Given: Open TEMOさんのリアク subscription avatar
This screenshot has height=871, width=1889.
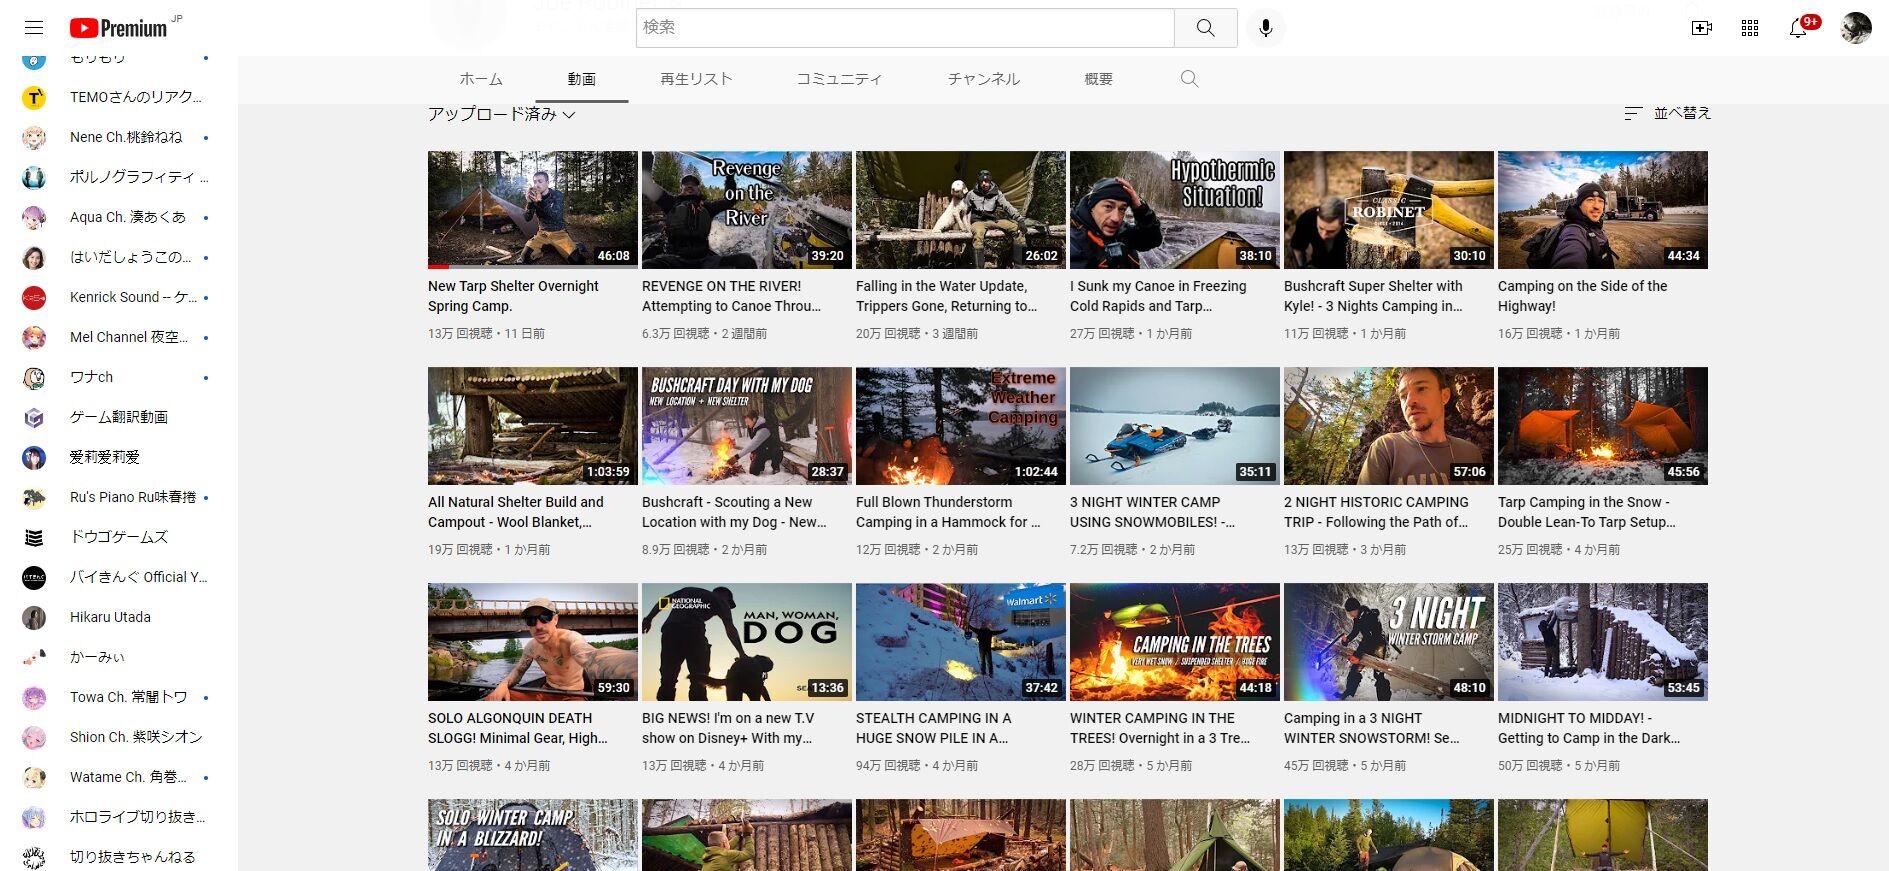Looking at the screenshot, I should point(34,97).
